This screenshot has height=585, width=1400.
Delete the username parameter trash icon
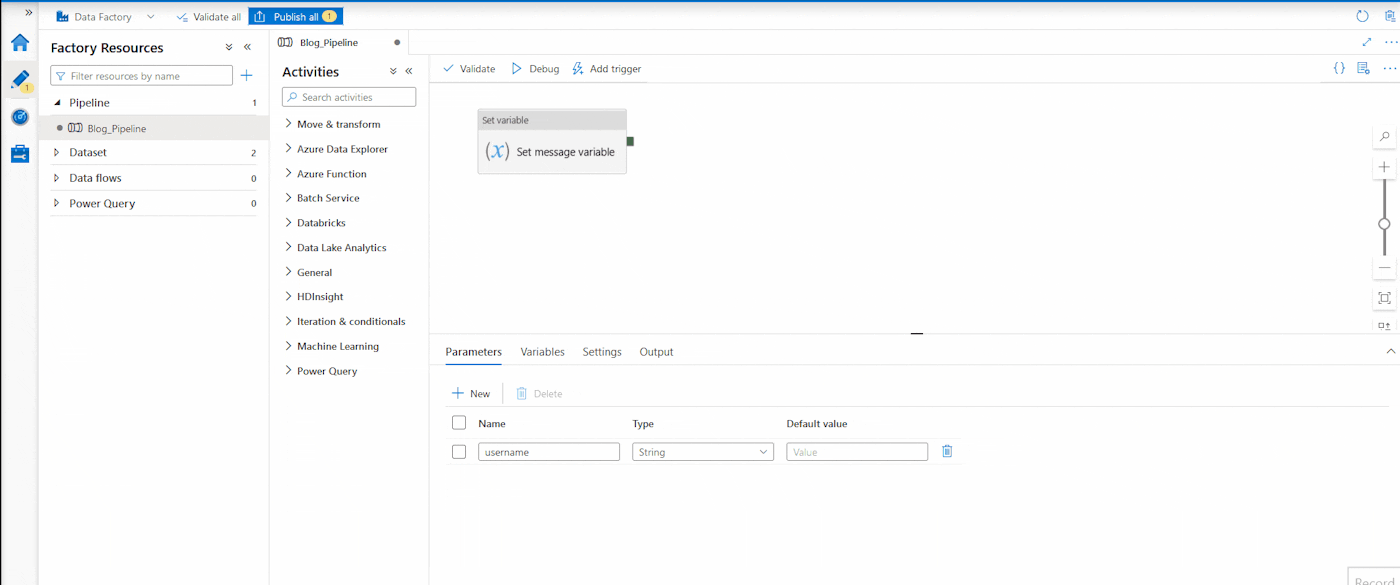pos(947,451)
